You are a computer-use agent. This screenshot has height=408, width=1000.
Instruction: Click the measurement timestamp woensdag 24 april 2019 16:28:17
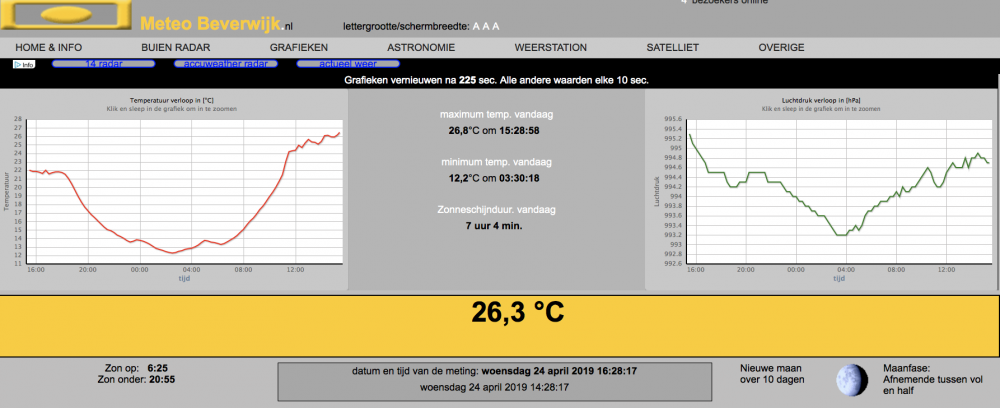[560, 371]
